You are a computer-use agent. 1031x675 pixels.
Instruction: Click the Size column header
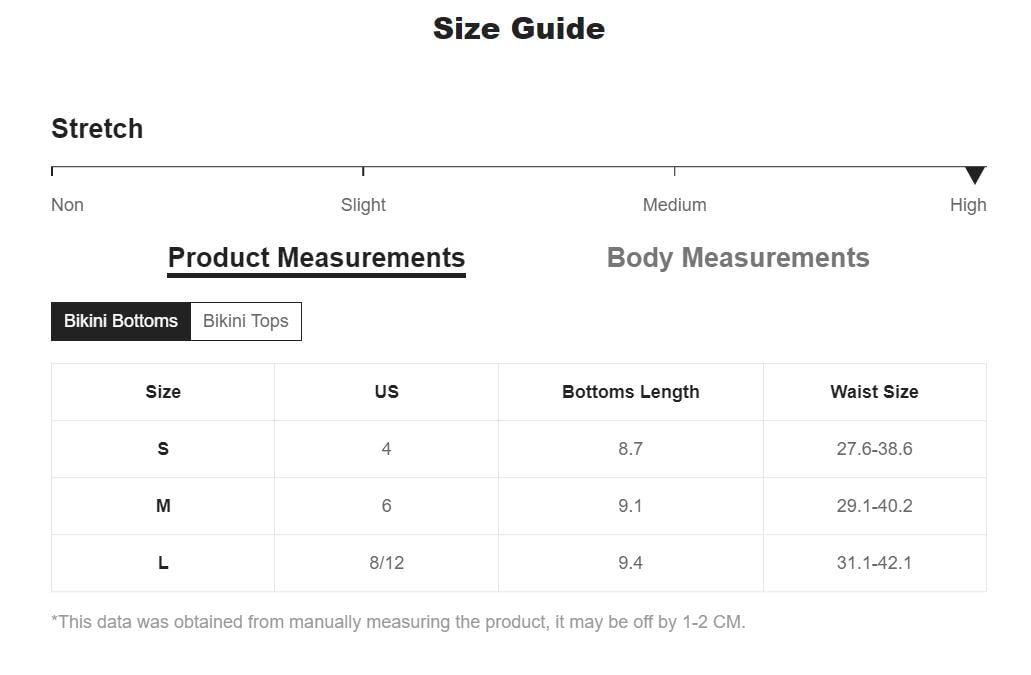click(163, 392)
